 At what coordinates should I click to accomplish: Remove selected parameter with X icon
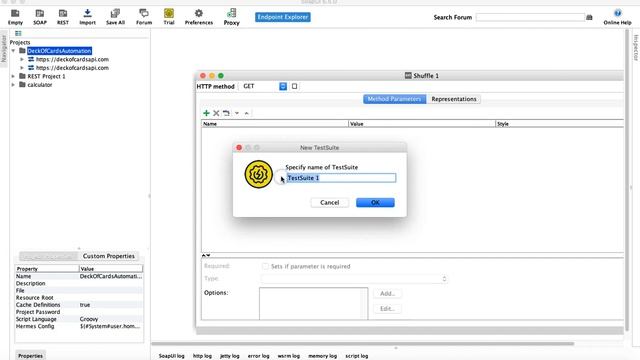[x=216, y=113]
